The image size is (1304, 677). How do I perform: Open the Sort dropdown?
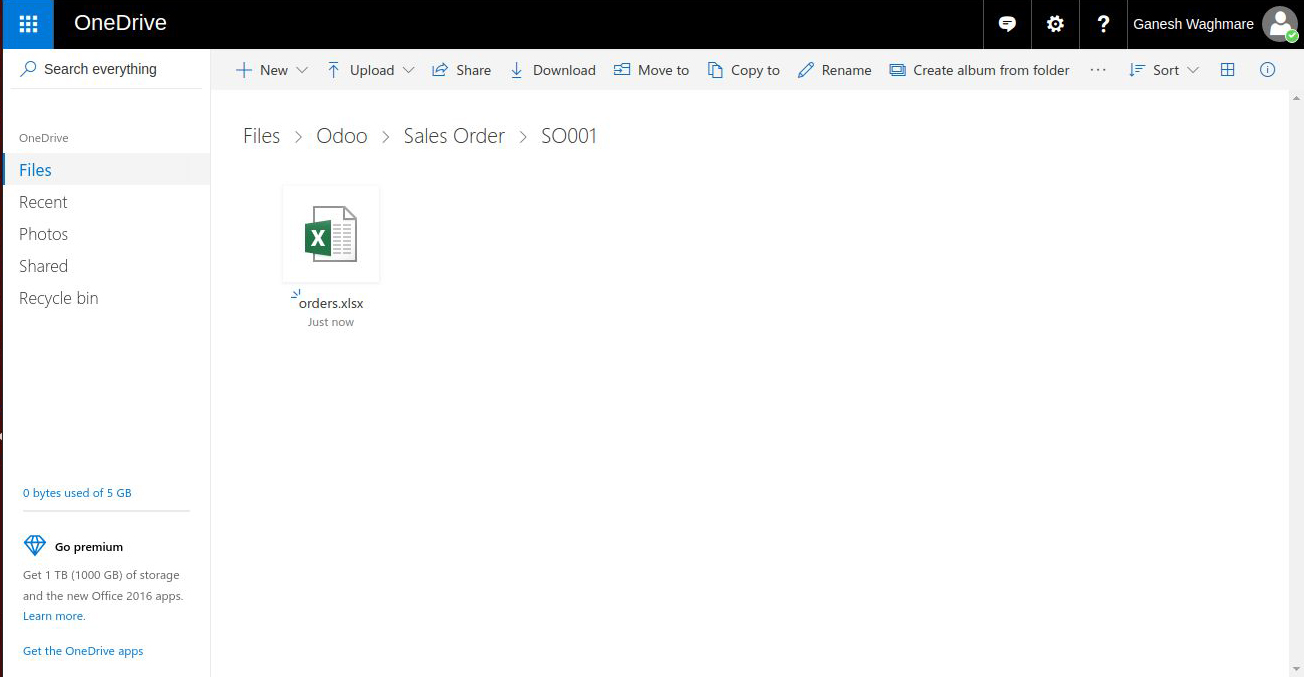click(x=1163, y=70)
